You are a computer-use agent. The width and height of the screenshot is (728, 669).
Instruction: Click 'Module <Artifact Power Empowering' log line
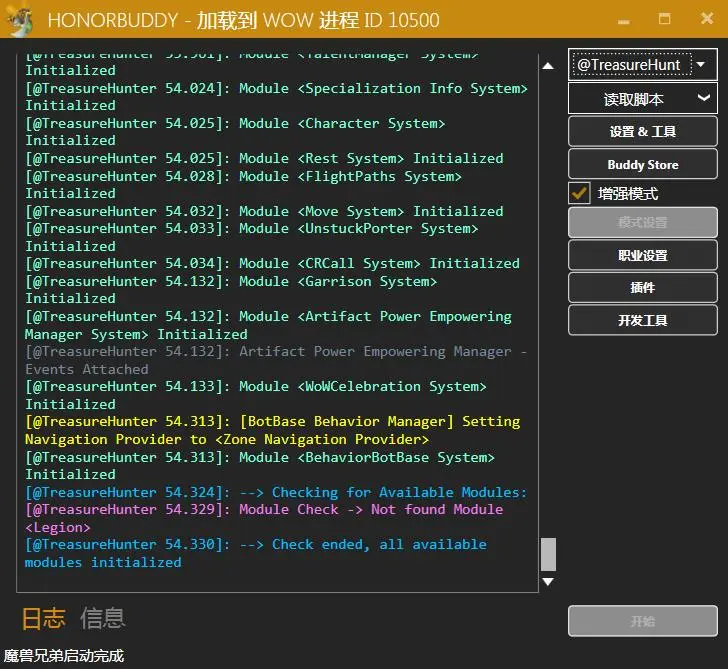[268, 325]
